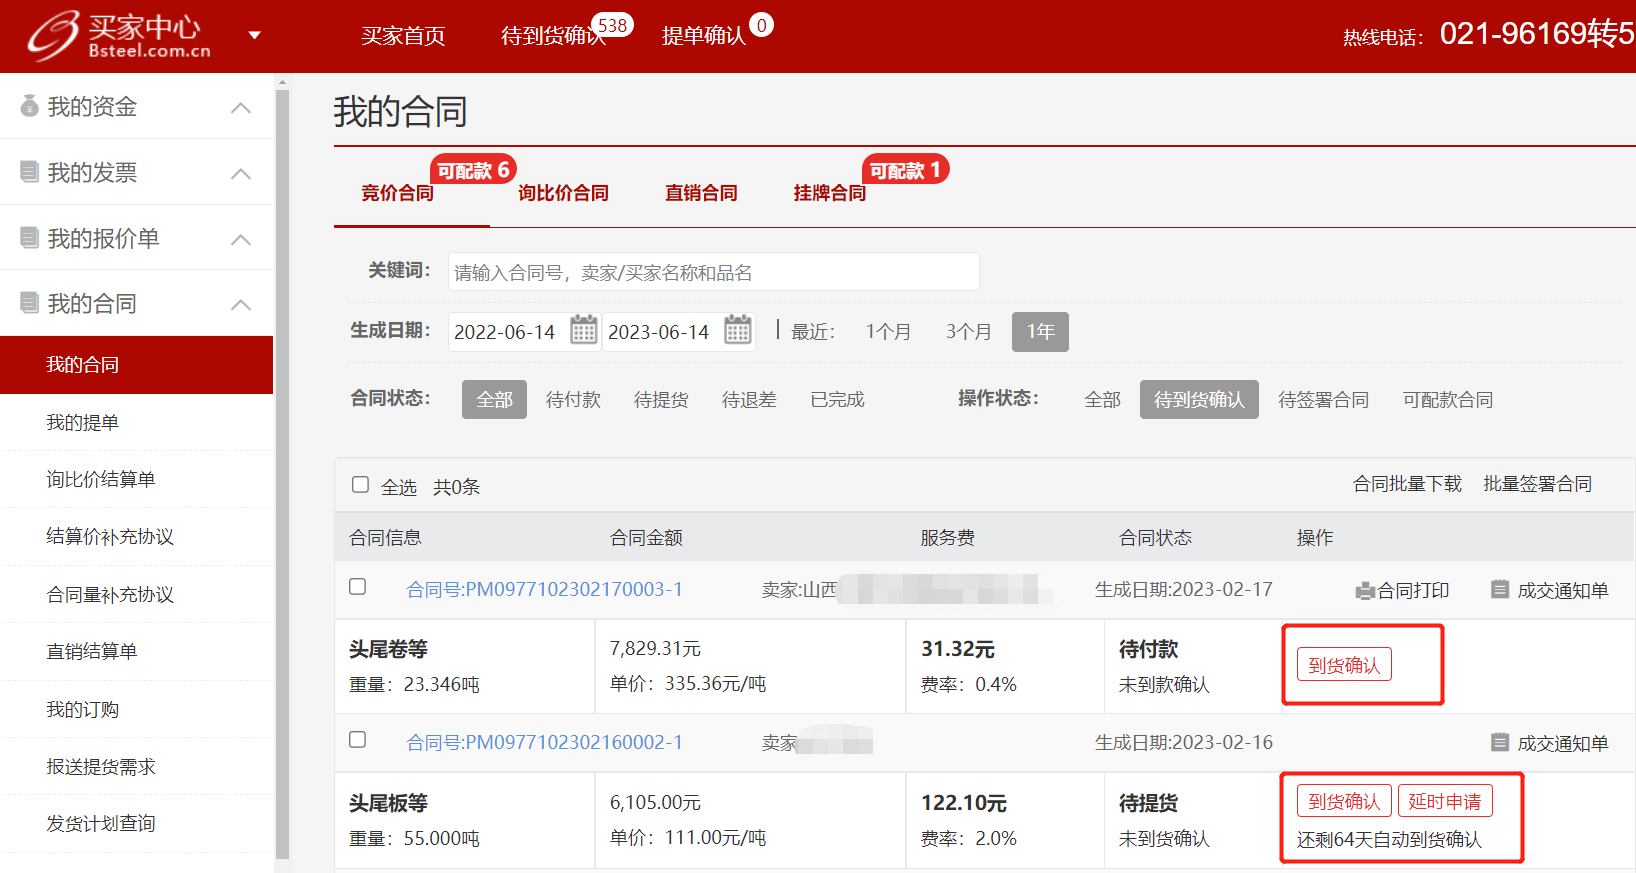Open contract link PM0977102302170003-1
This screenshot has width=1636, height=873.
point(544,589)
